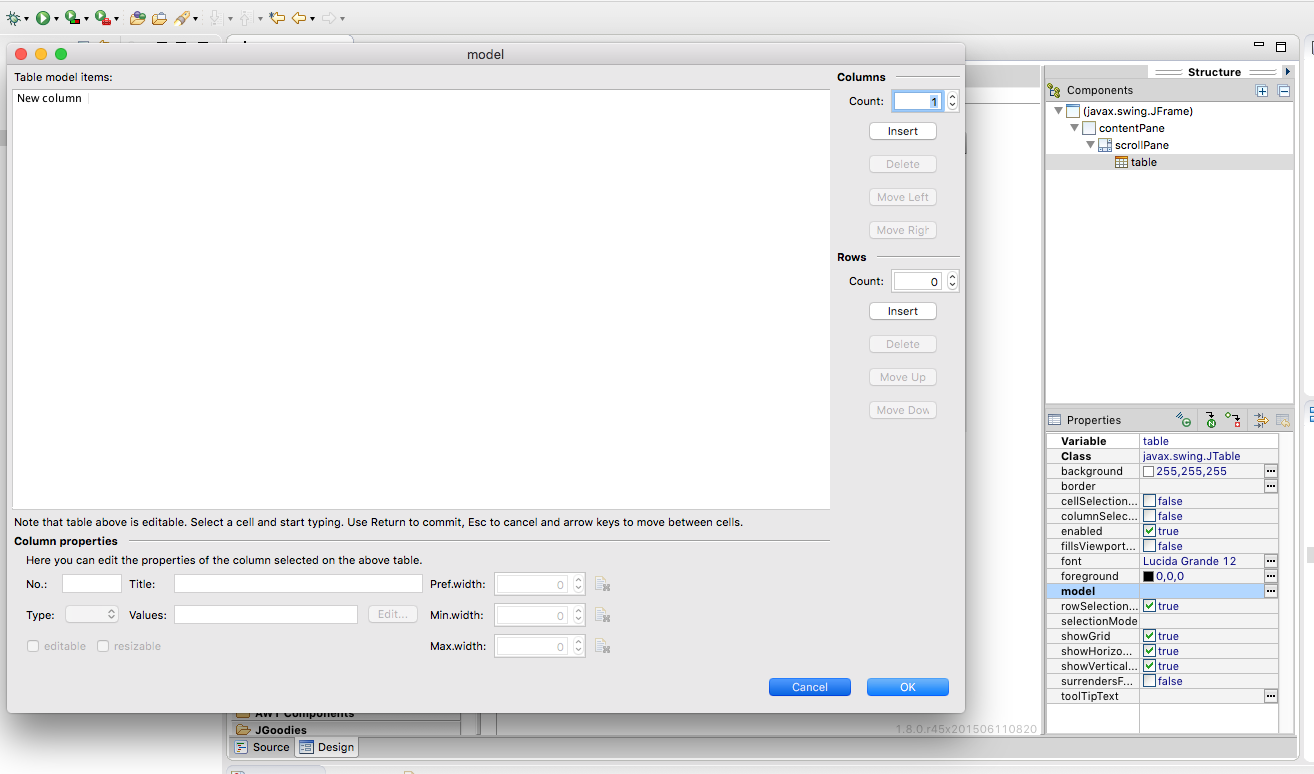Click the Expand All icon in Components
1314x774 pixels.
point(1262,90)
